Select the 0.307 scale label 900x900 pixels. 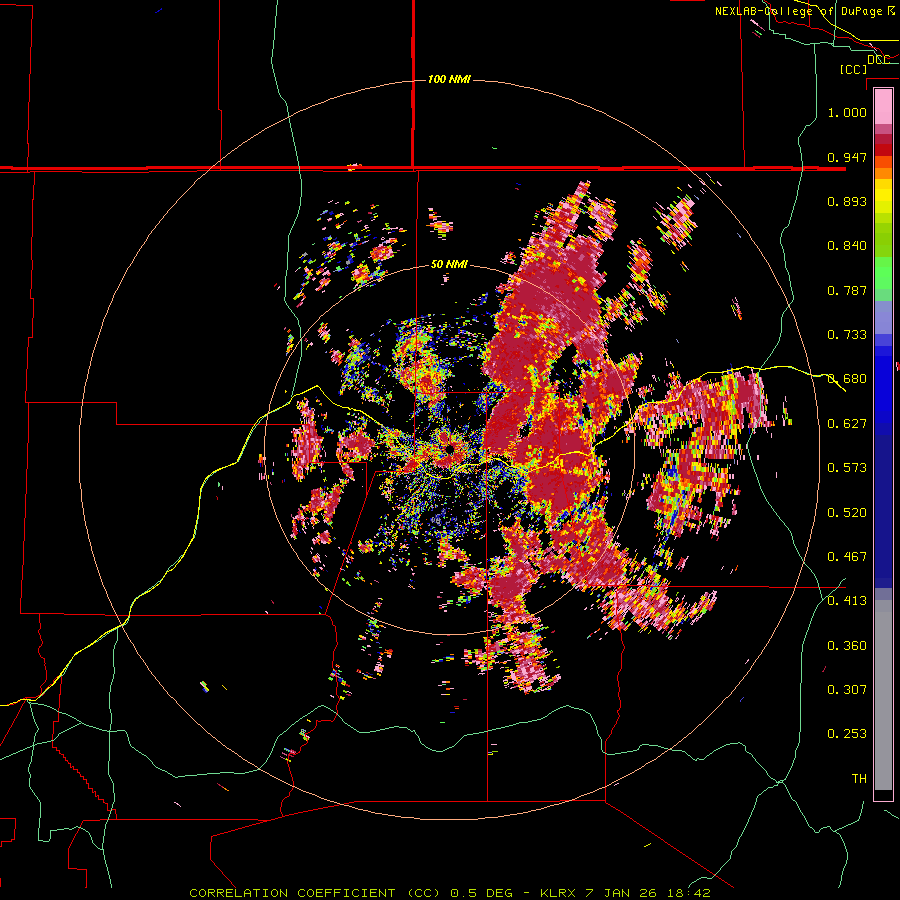tap(847, 690)
